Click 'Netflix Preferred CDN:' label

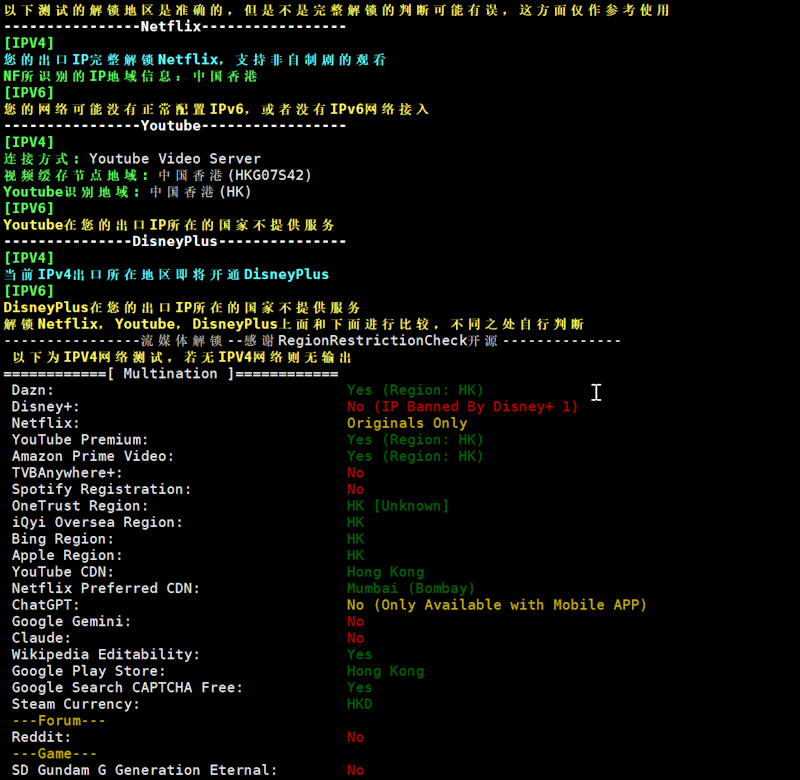tap(105, 588)
